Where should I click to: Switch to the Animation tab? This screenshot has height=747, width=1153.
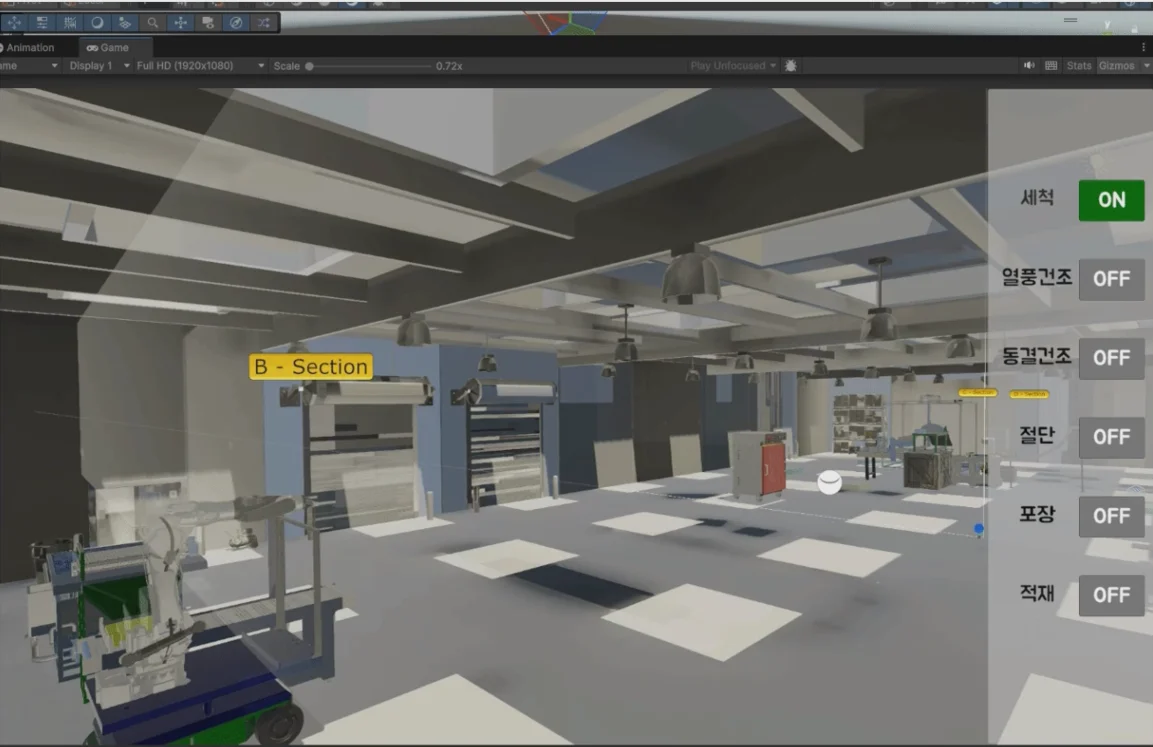click(29, 47)
